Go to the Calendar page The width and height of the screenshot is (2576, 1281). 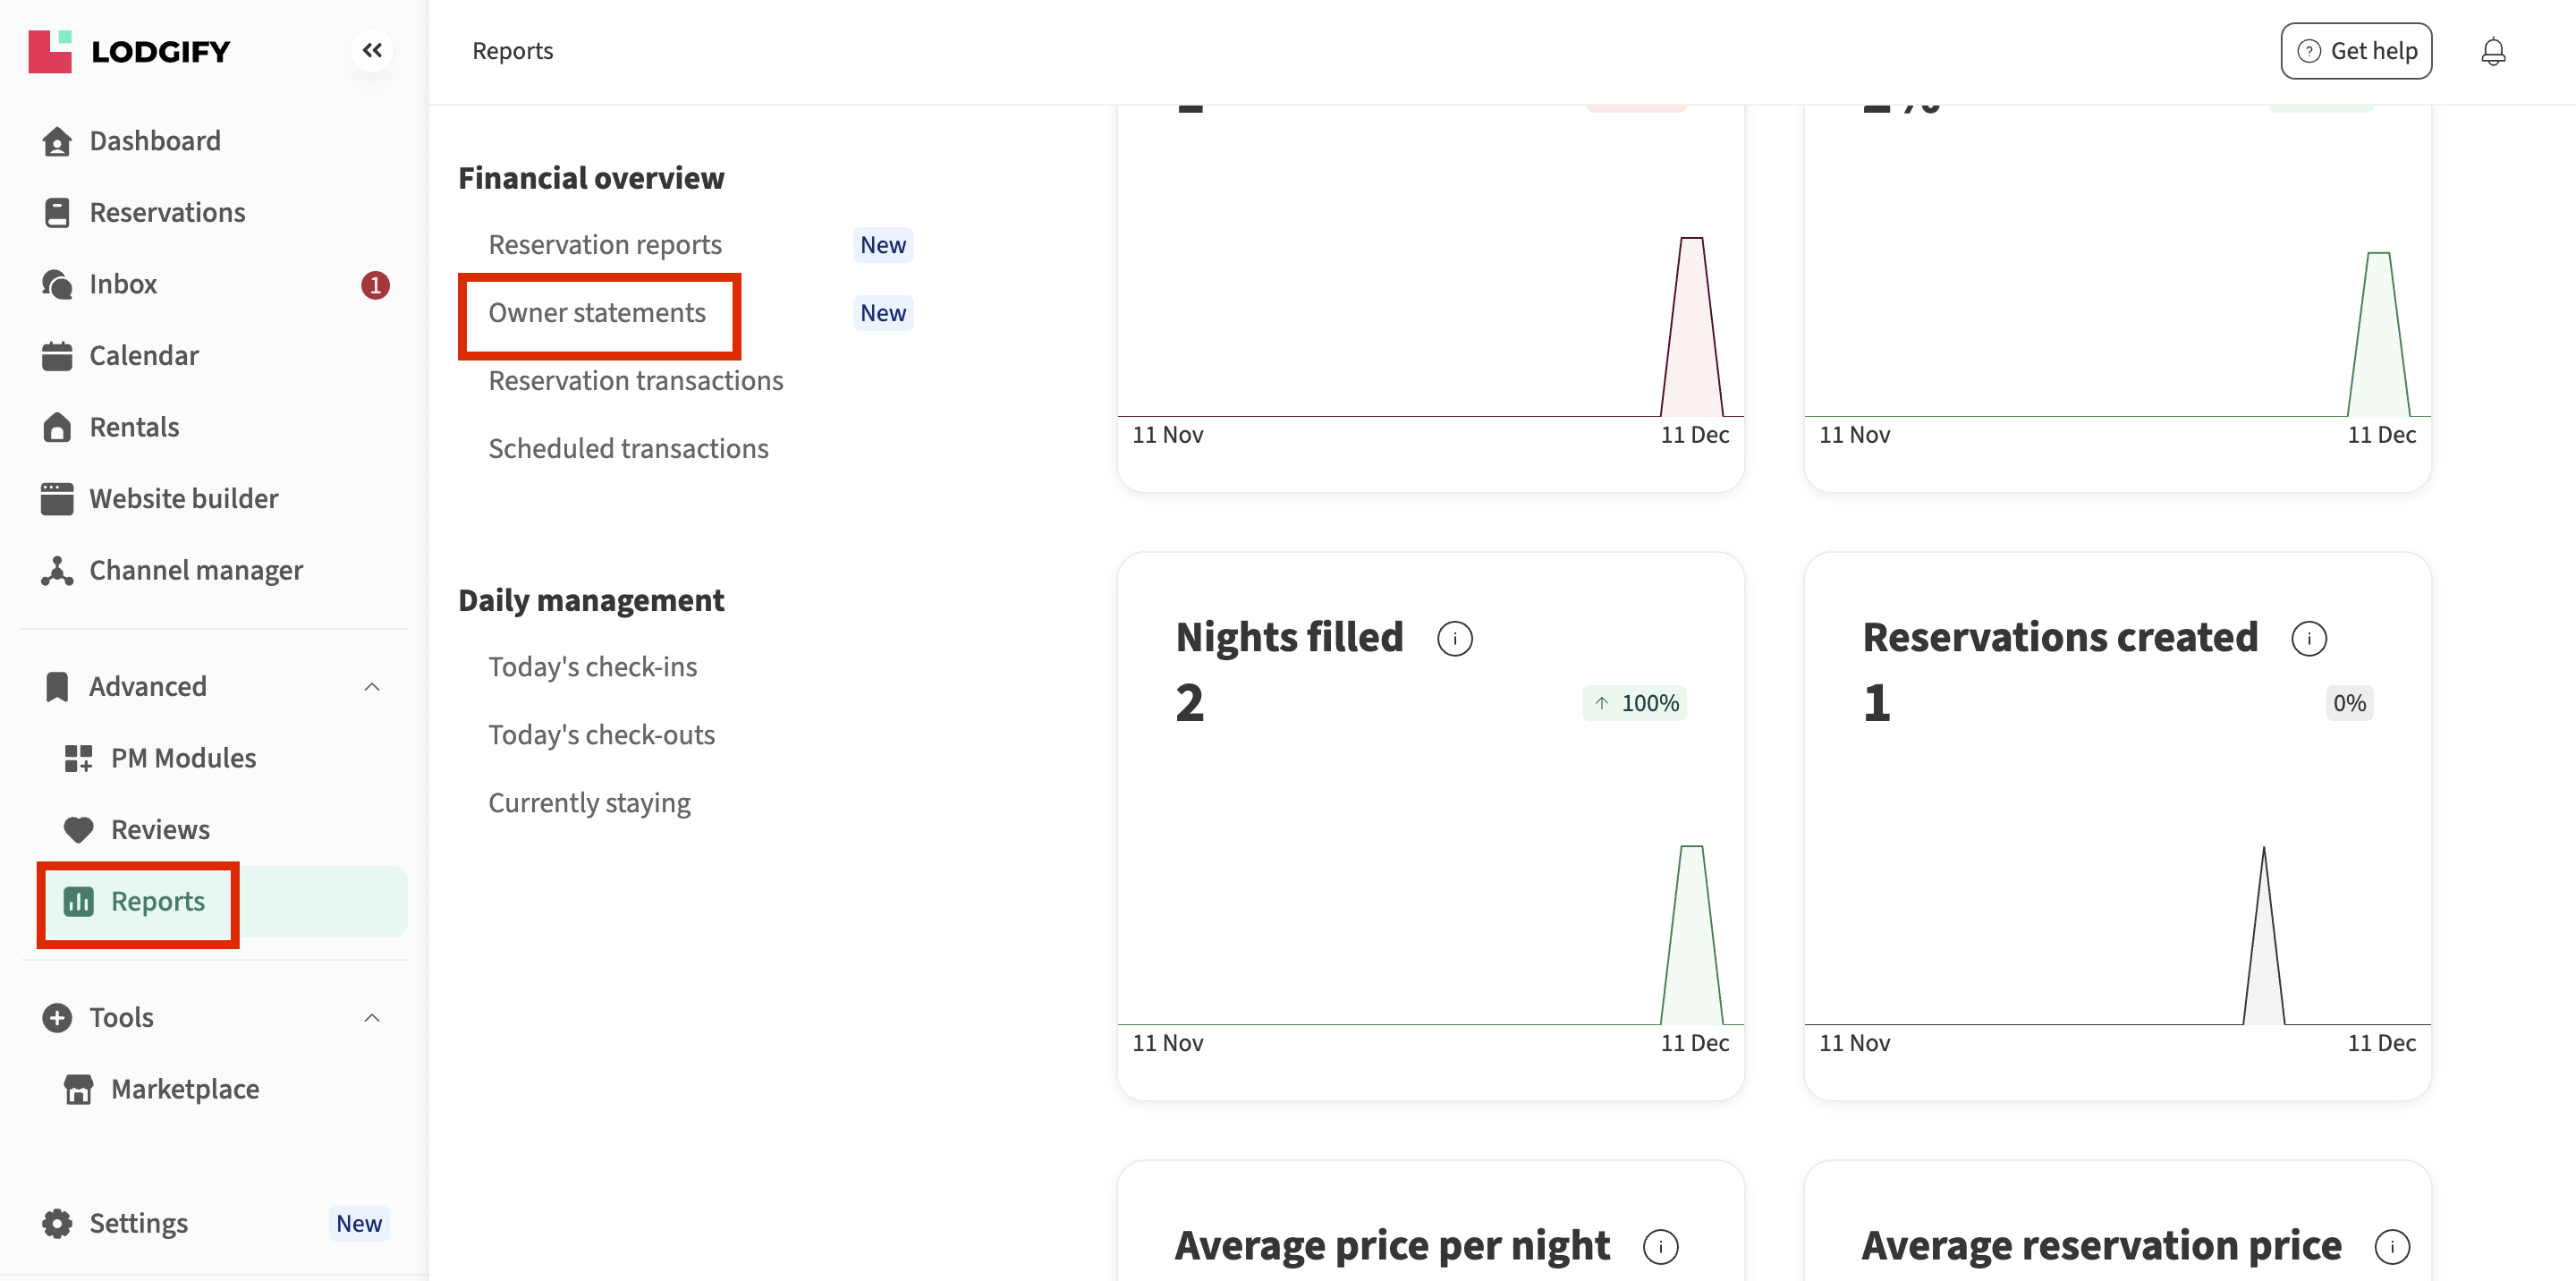144,355
